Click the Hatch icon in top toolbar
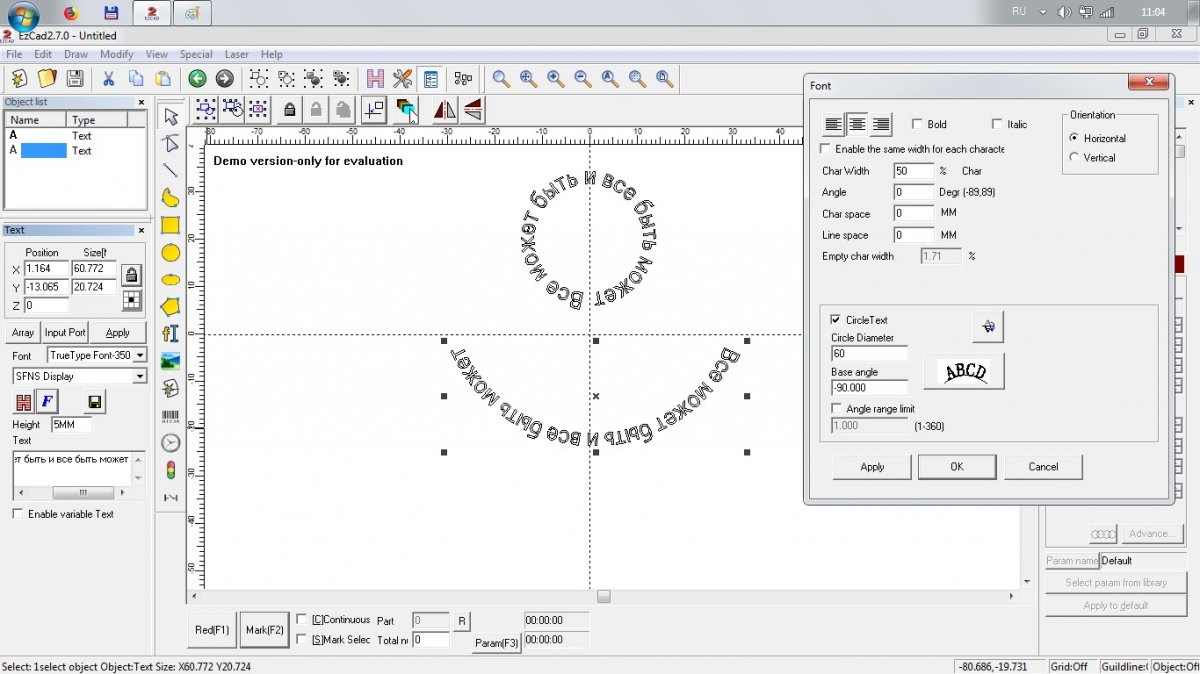The width and height of the screenshot is (1200, 674). click(x=375, y=79)
